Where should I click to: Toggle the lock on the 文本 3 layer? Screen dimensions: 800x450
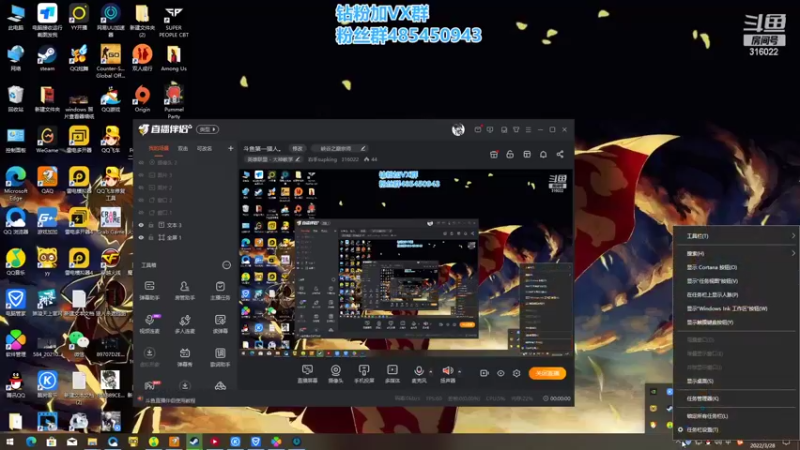pos(151,225)
